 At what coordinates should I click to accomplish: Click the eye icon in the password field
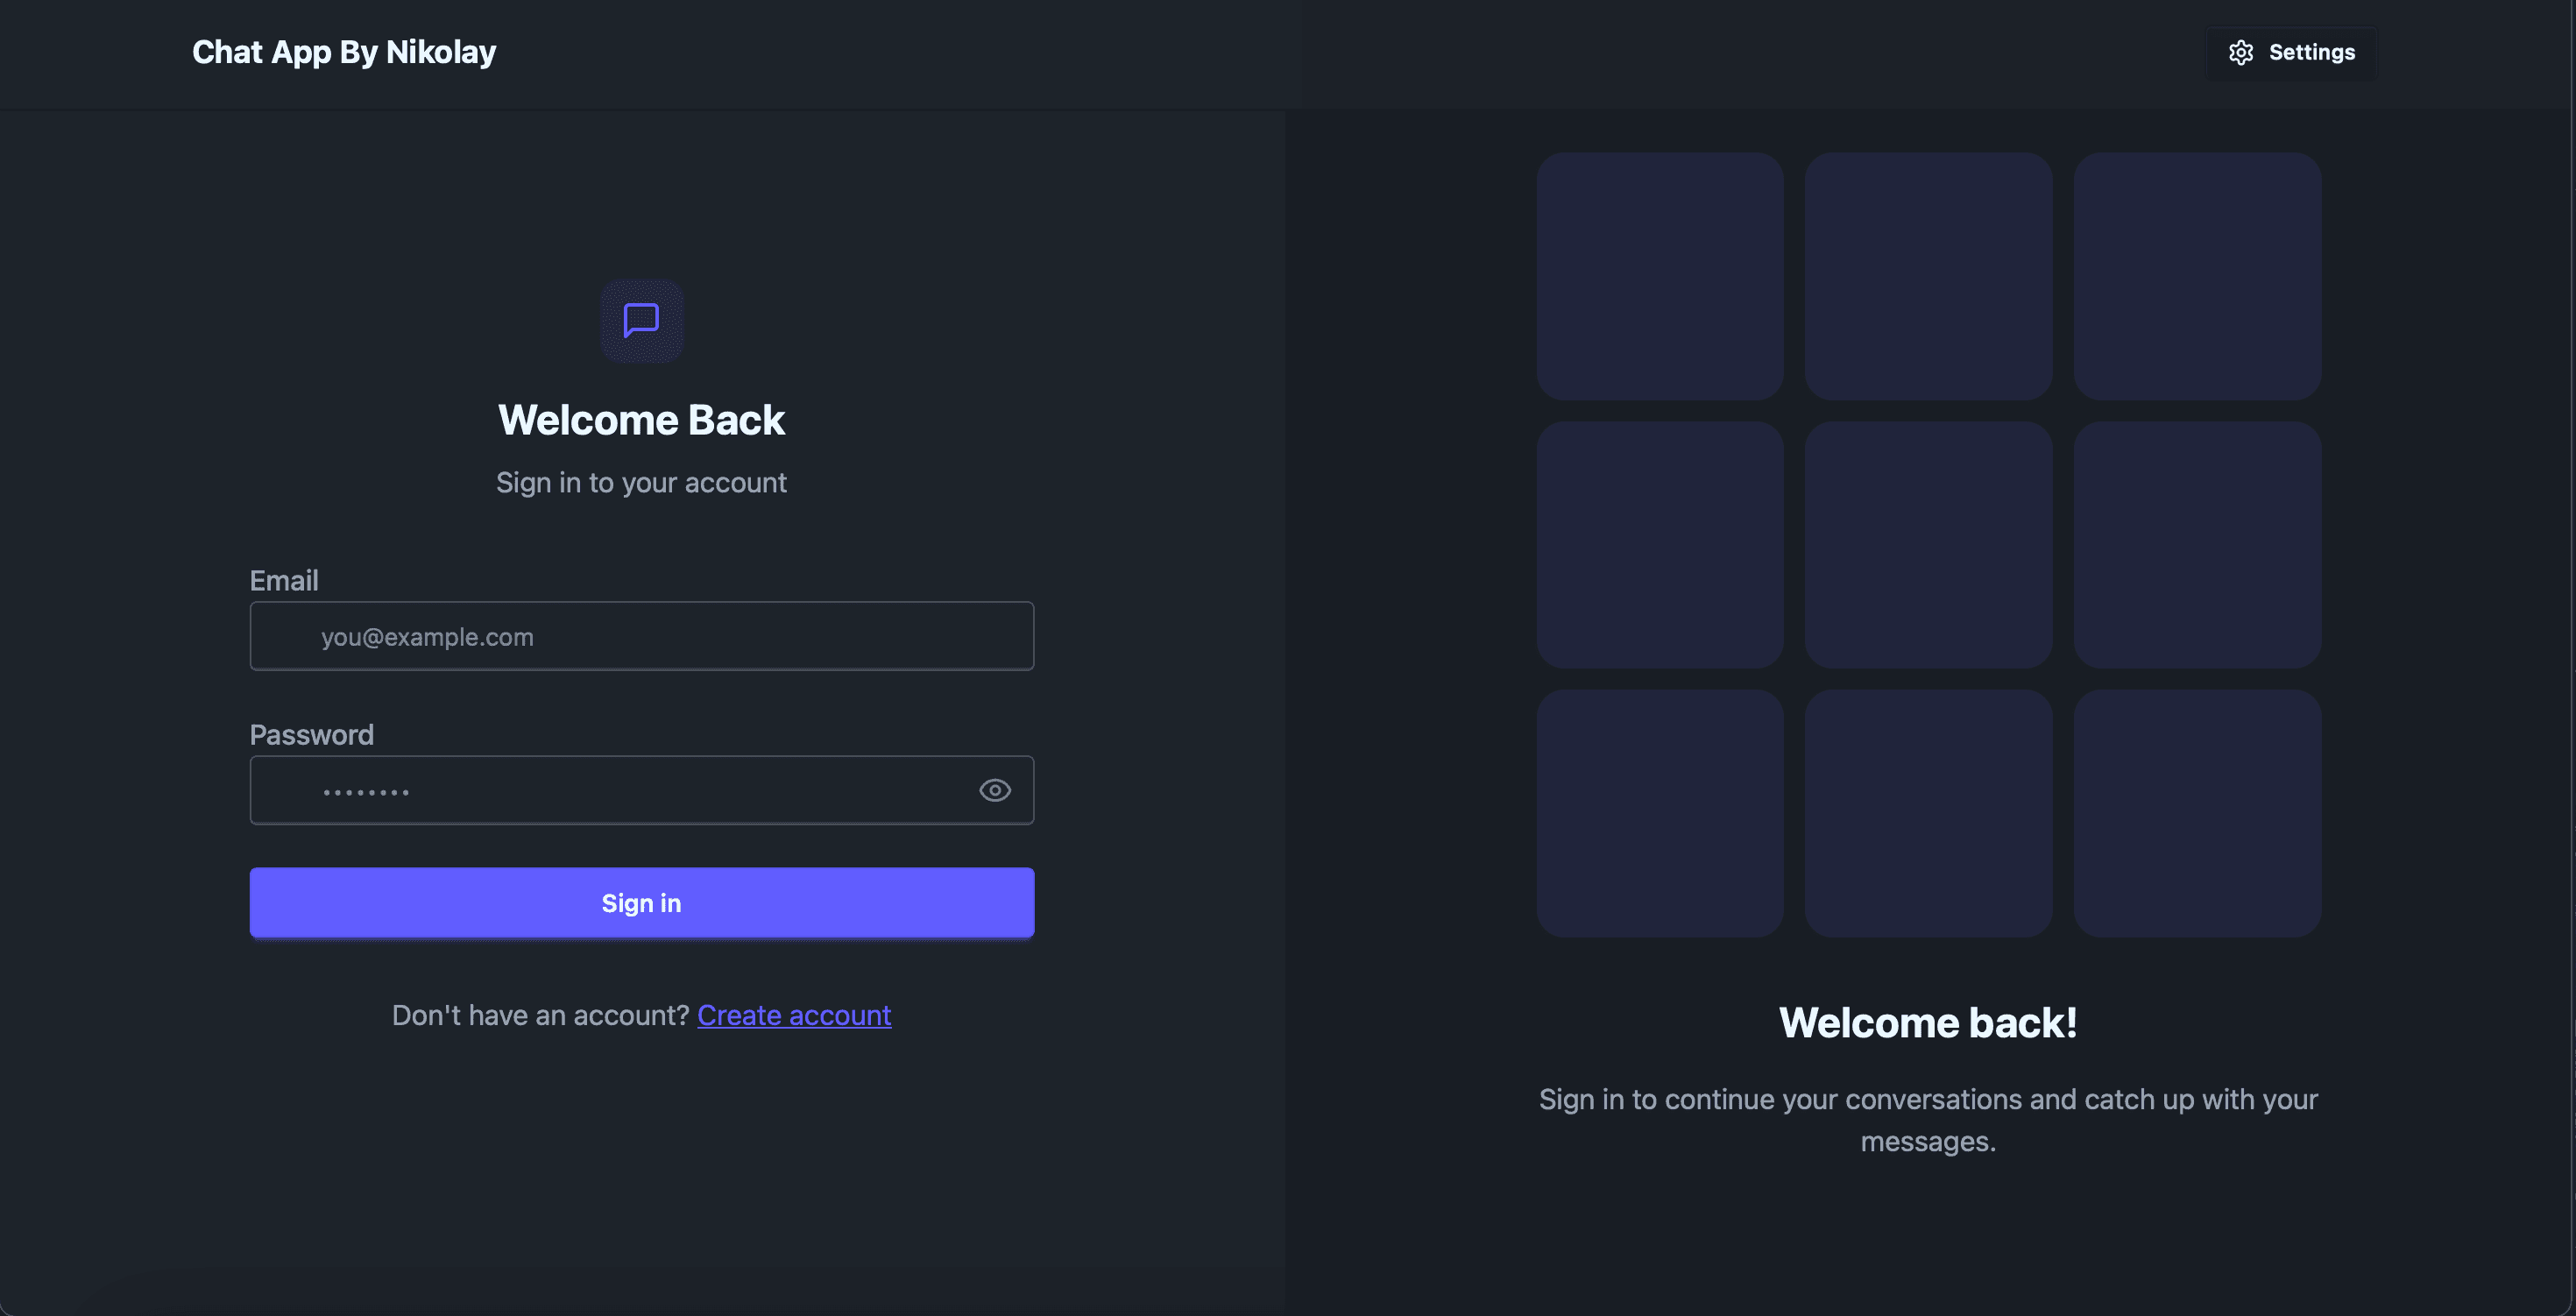pos(994,790)
